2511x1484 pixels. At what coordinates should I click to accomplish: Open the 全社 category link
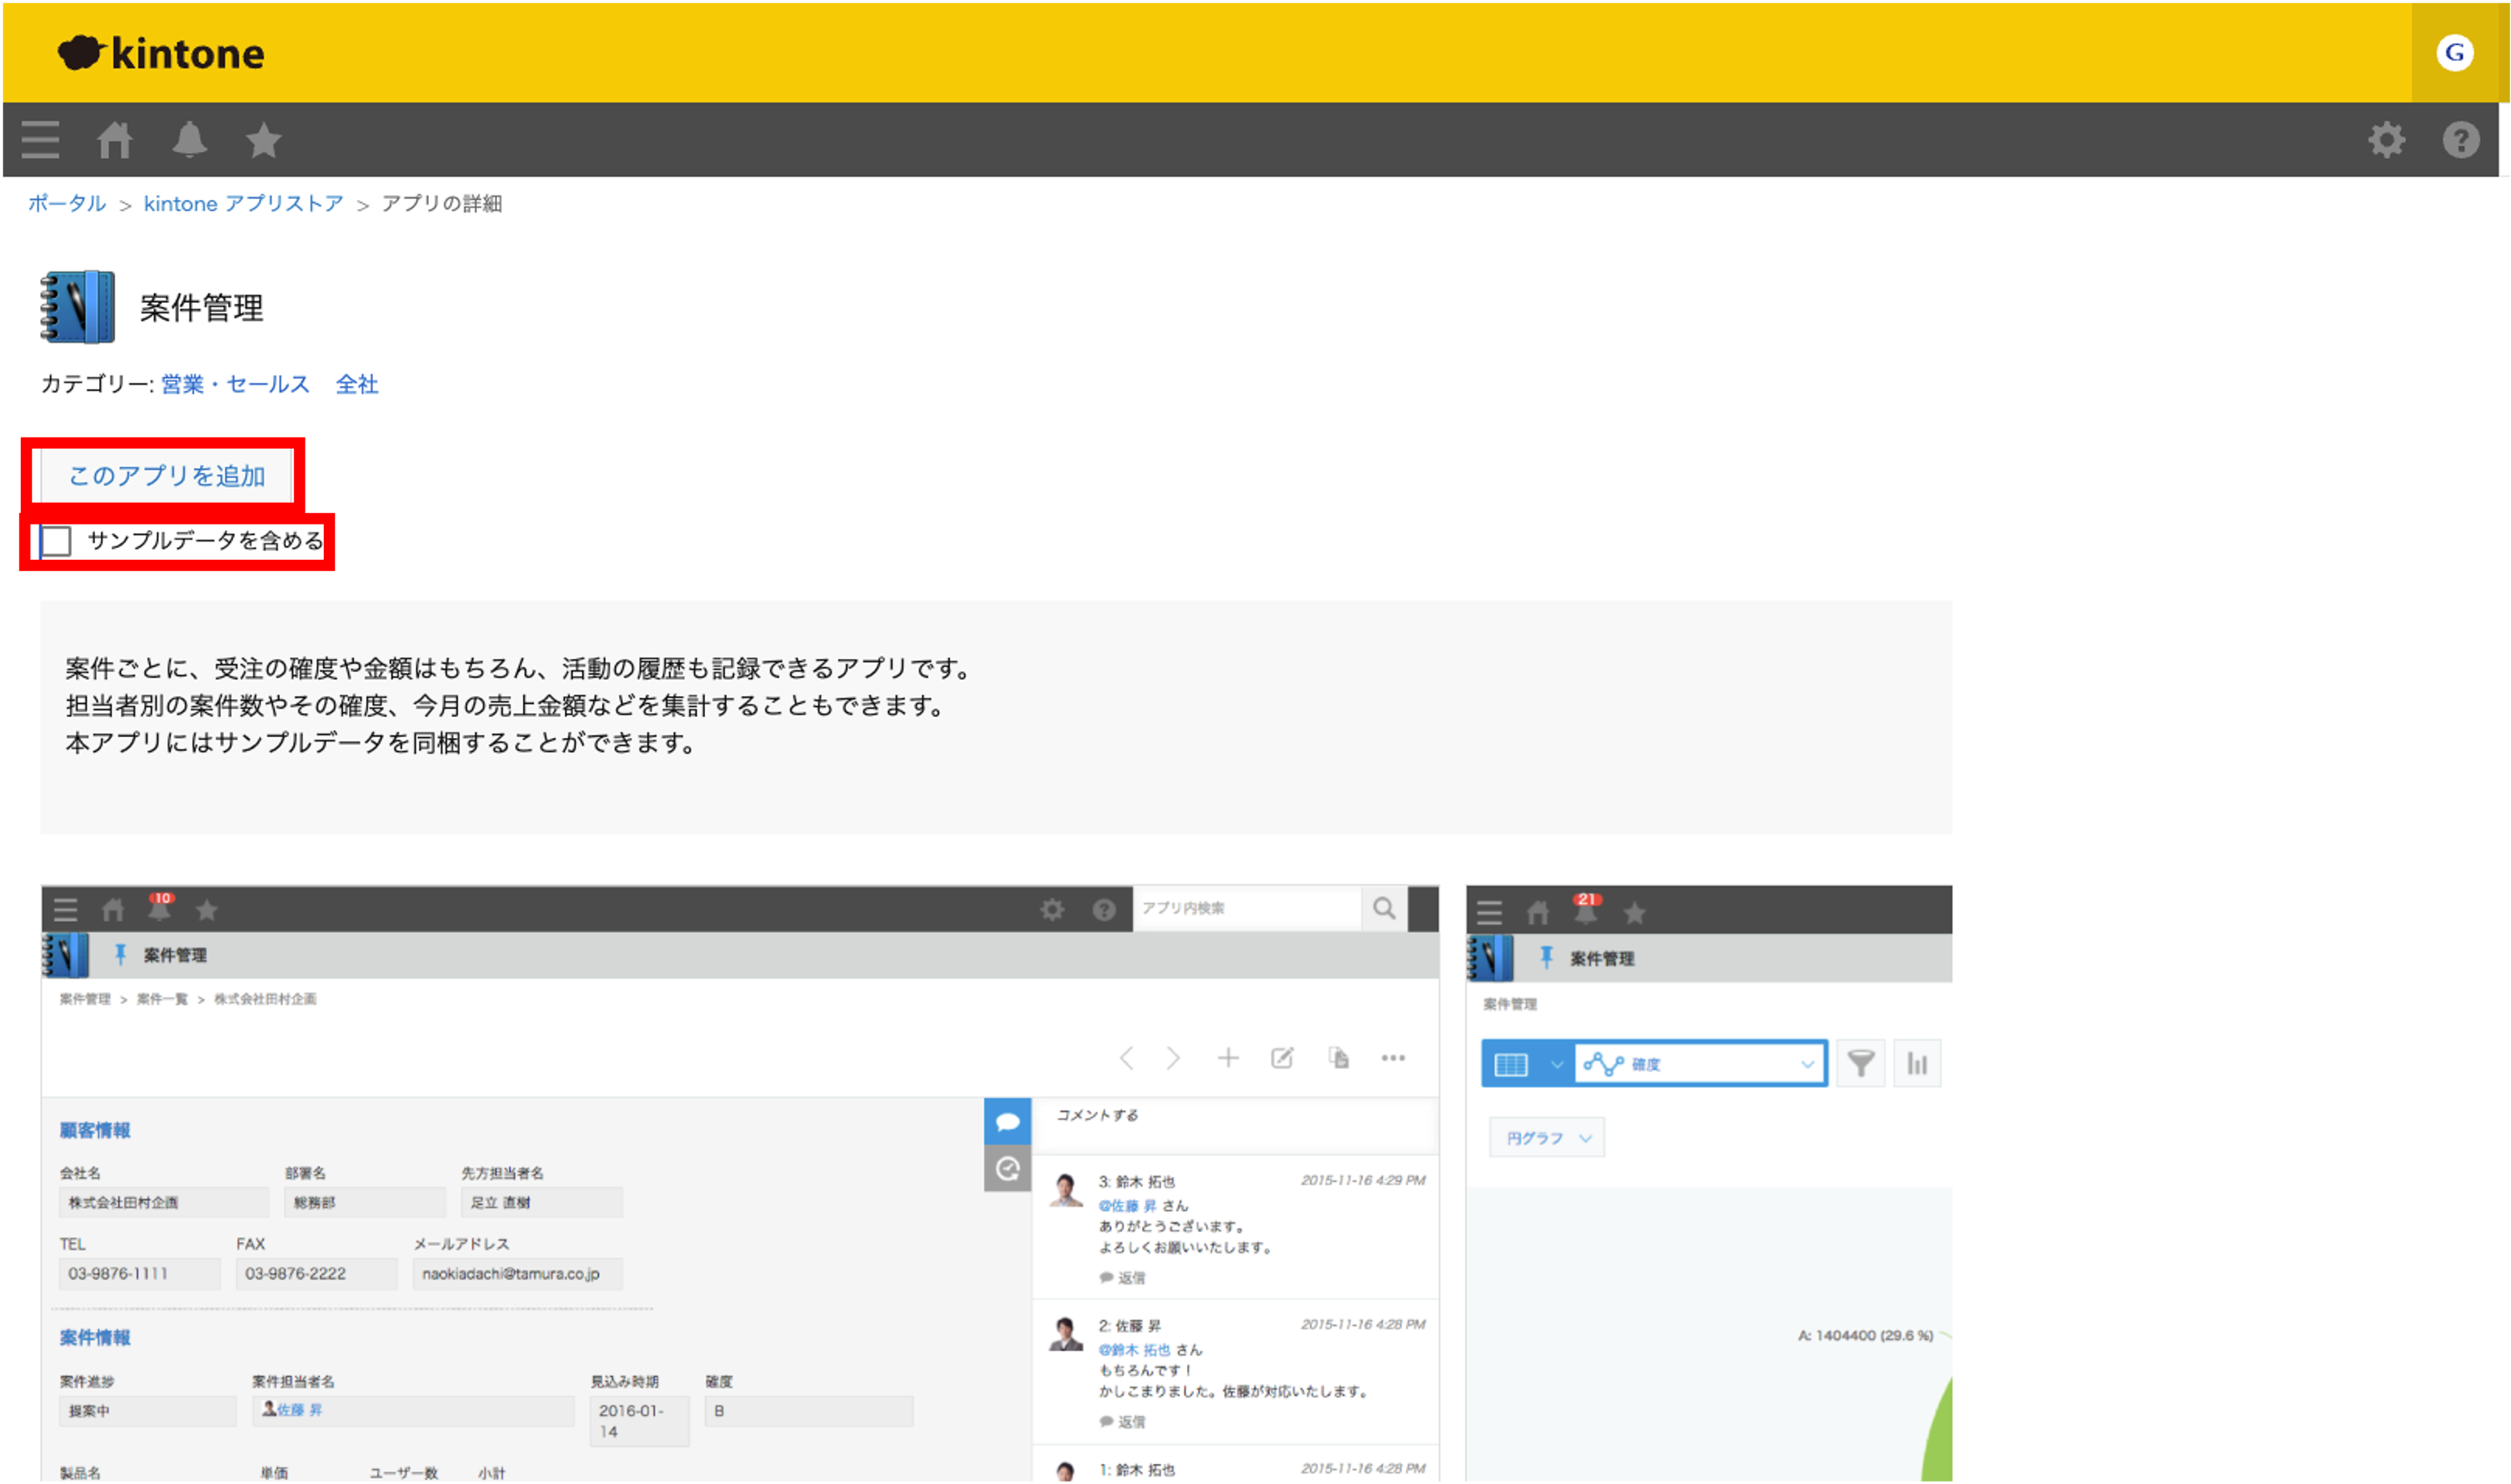pos(357,384)
